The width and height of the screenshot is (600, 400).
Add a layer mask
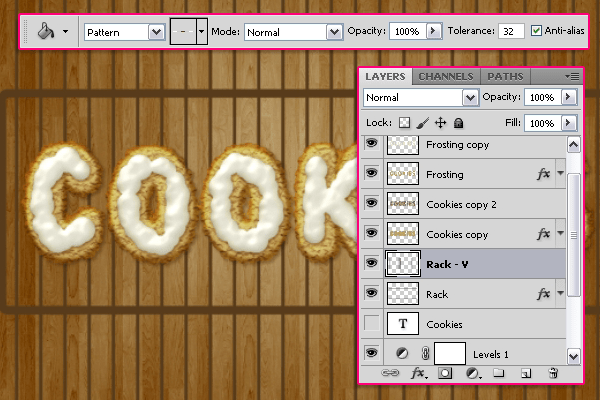click(x=445, y=373)
